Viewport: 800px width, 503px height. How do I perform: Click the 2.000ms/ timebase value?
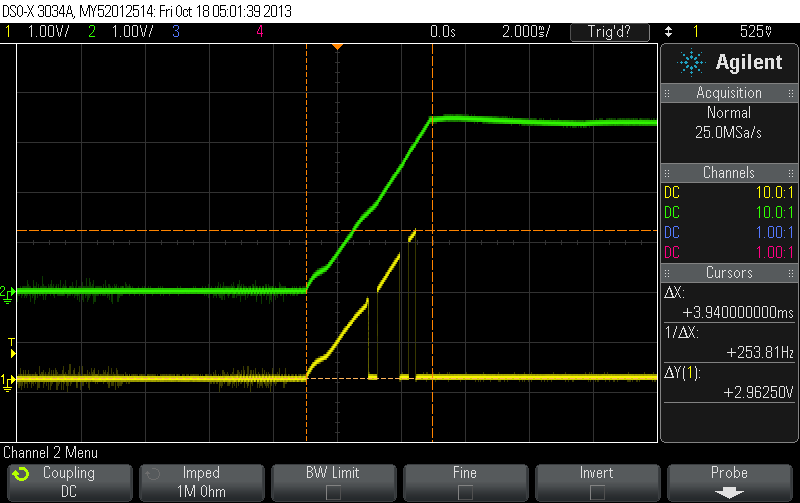[526, 32]
